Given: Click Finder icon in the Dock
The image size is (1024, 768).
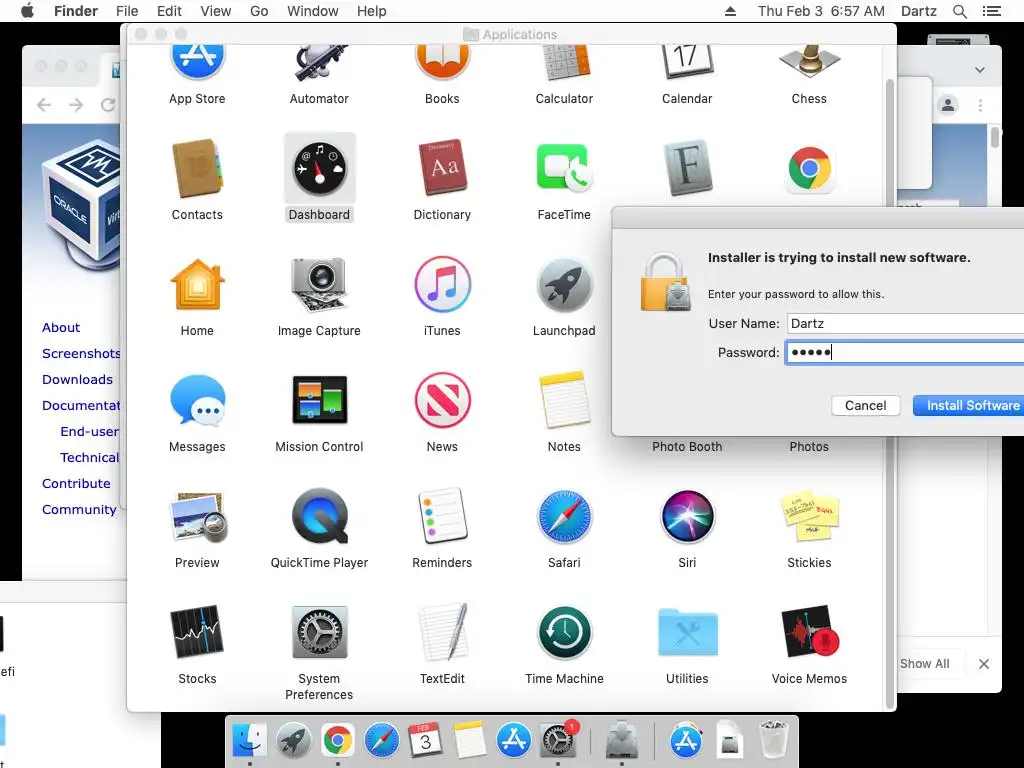Looking at the screenshot, I should (x=249, y=741).
